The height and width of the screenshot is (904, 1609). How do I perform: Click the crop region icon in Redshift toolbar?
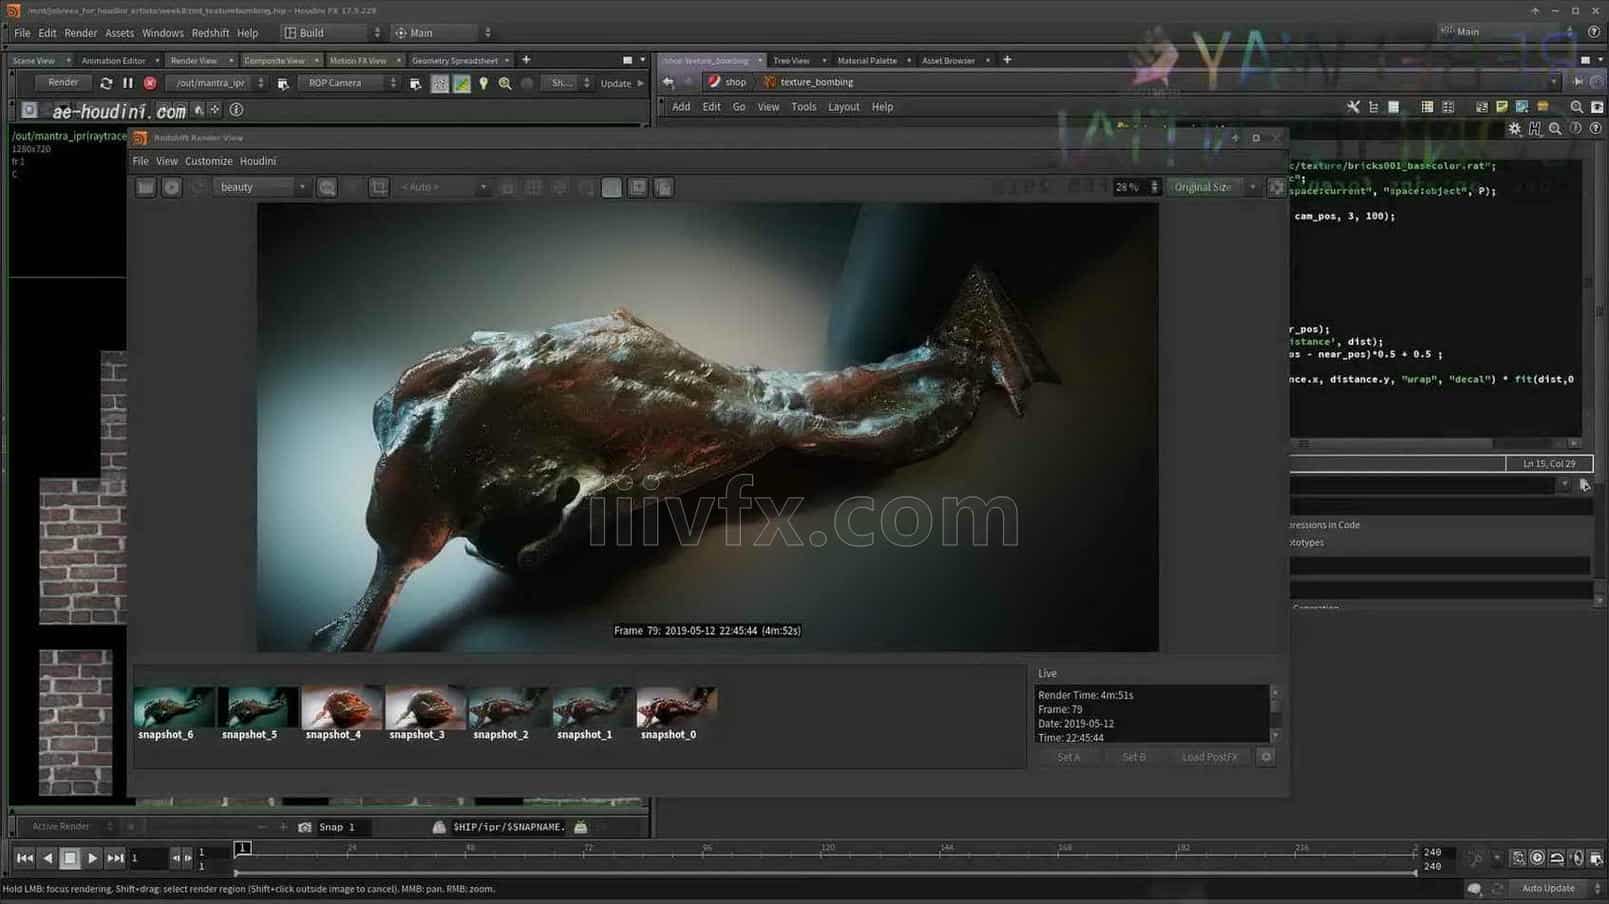pyautogui.click(x=379, y=187)
